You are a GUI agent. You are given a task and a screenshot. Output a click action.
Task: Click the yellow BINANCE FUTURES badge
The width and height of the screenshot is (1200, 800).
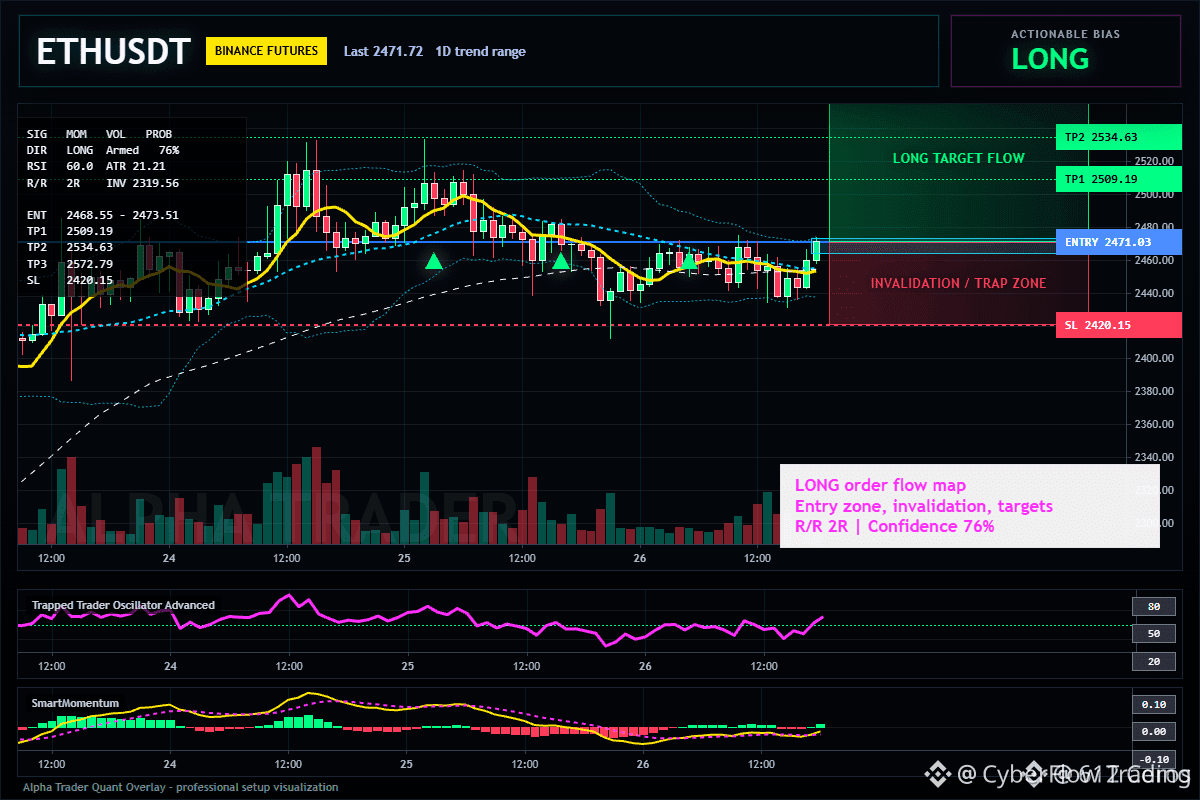click(x=267, y=51)
